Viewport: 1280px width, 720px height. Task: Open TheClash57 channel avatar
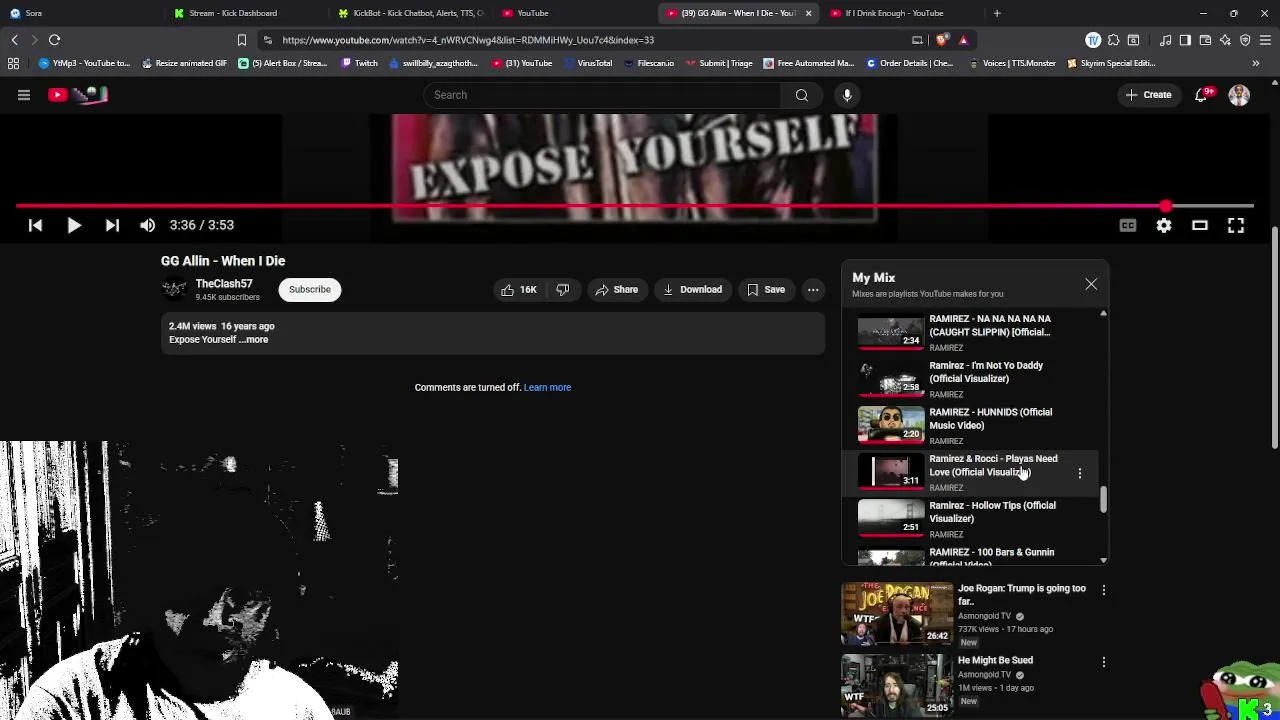point(174,290)
